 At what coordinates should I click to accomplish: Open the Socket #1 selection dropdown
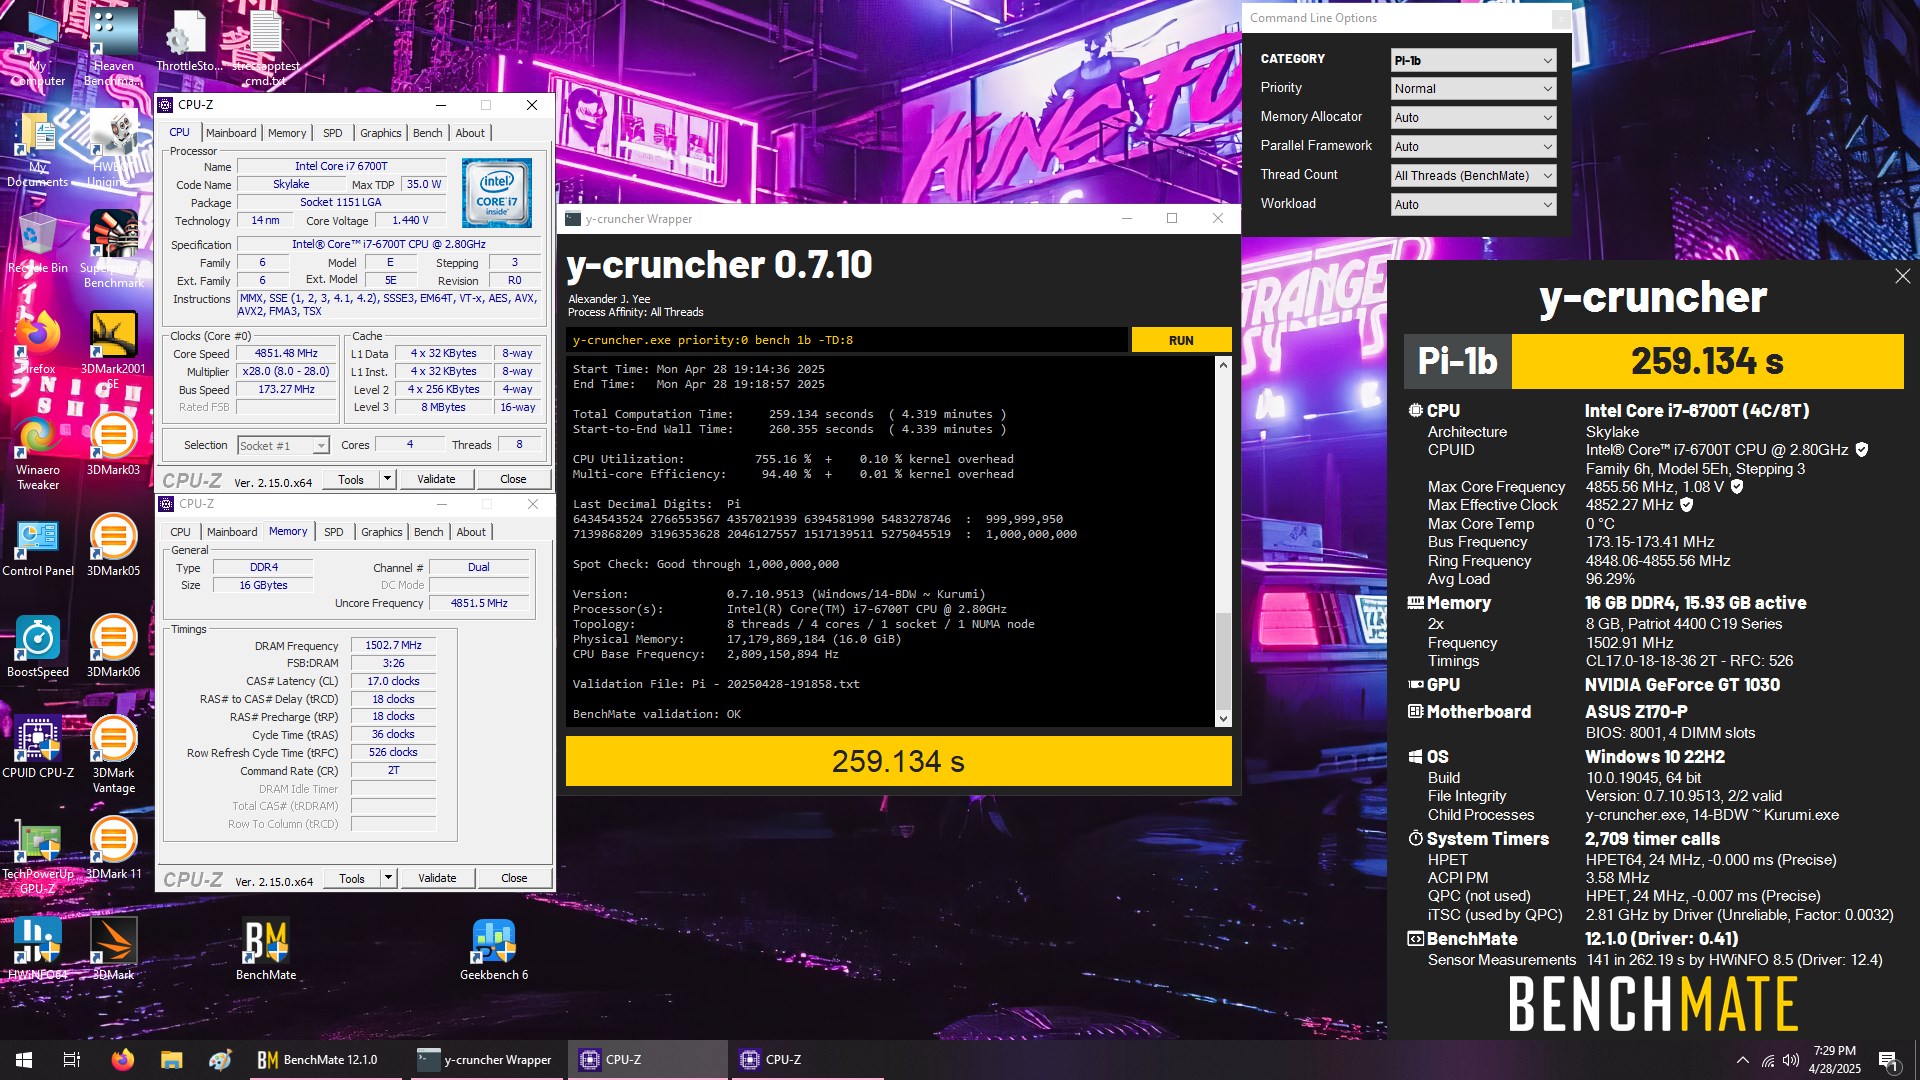284,446
